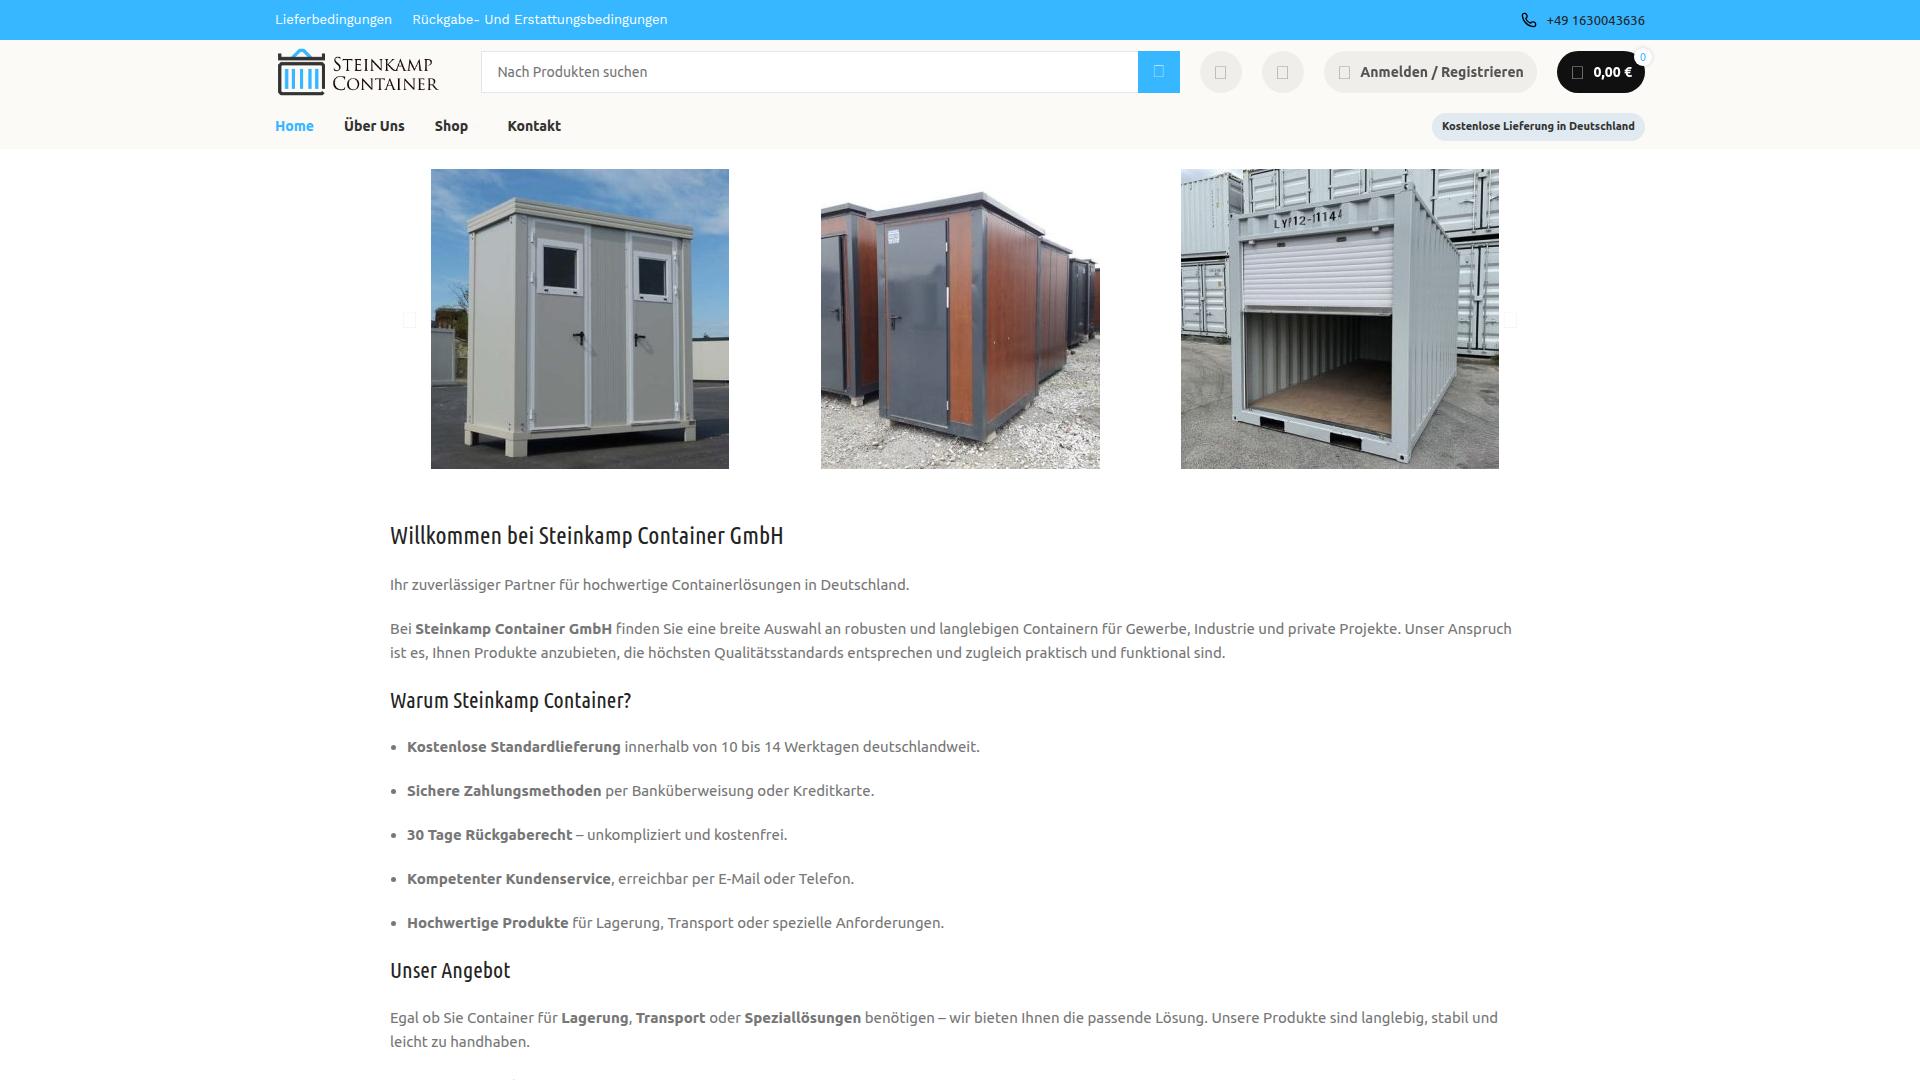Click the Willkommen bei Steinkamp Container GmbH heading
This screenshot has width=1920, height=1080.
587,536
